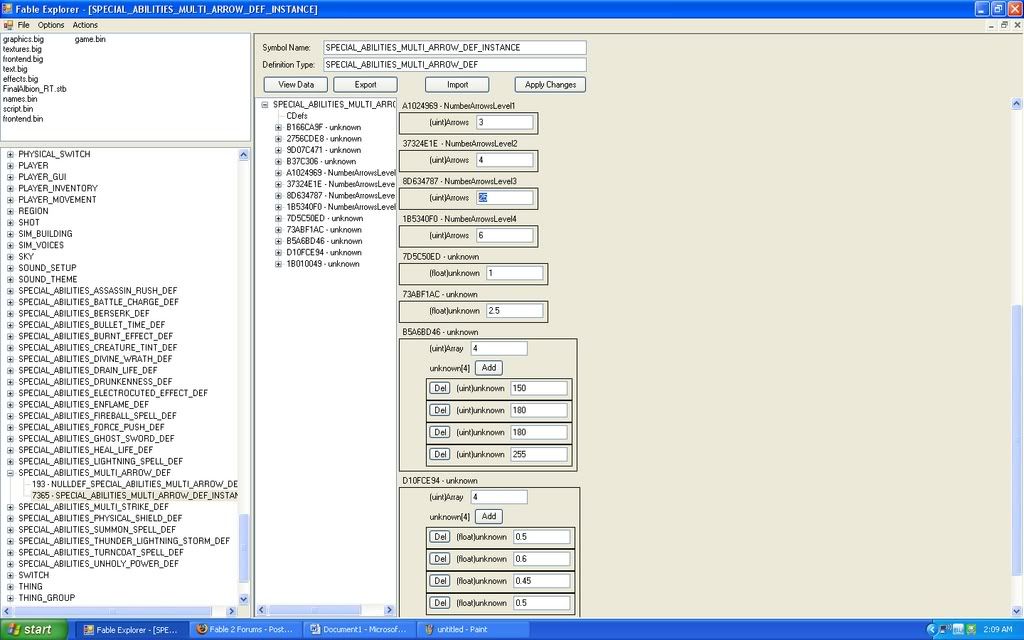Click the Fable Explorer title bar icon
This screenshot has height=640, width=1024.
(7, 9)
